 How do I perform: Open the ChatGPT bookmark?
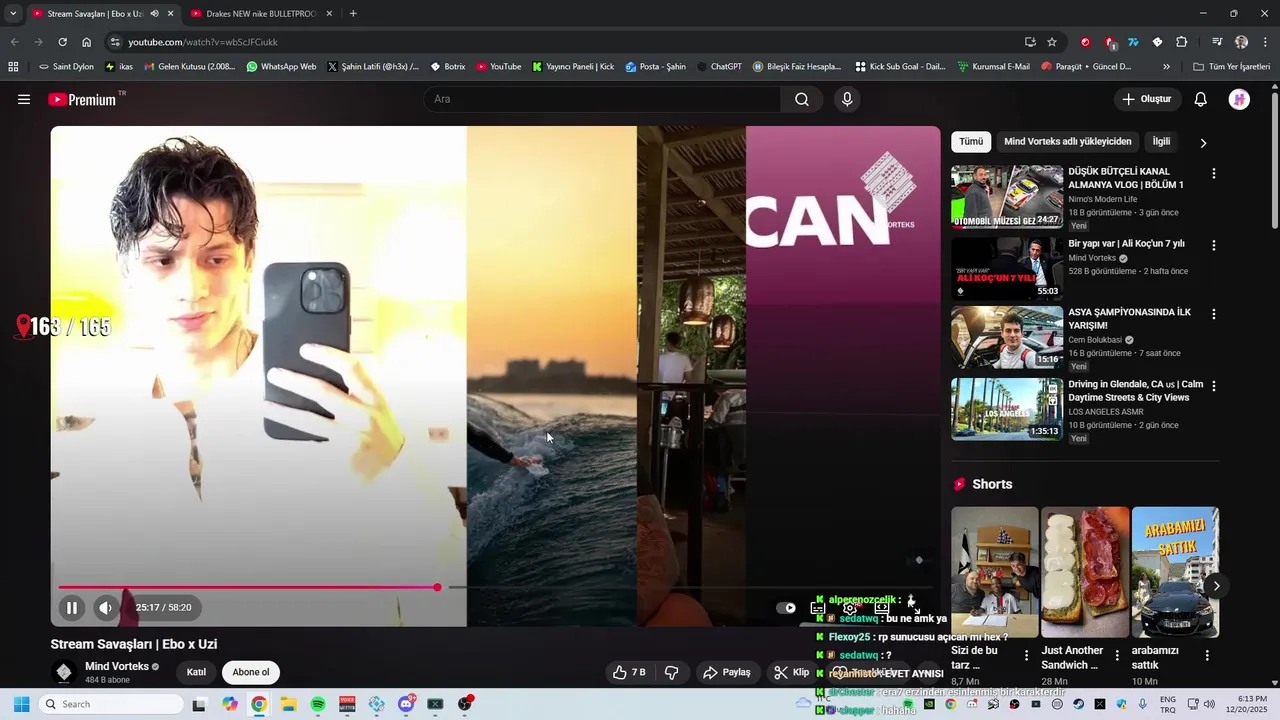click(x=720, y=67)
